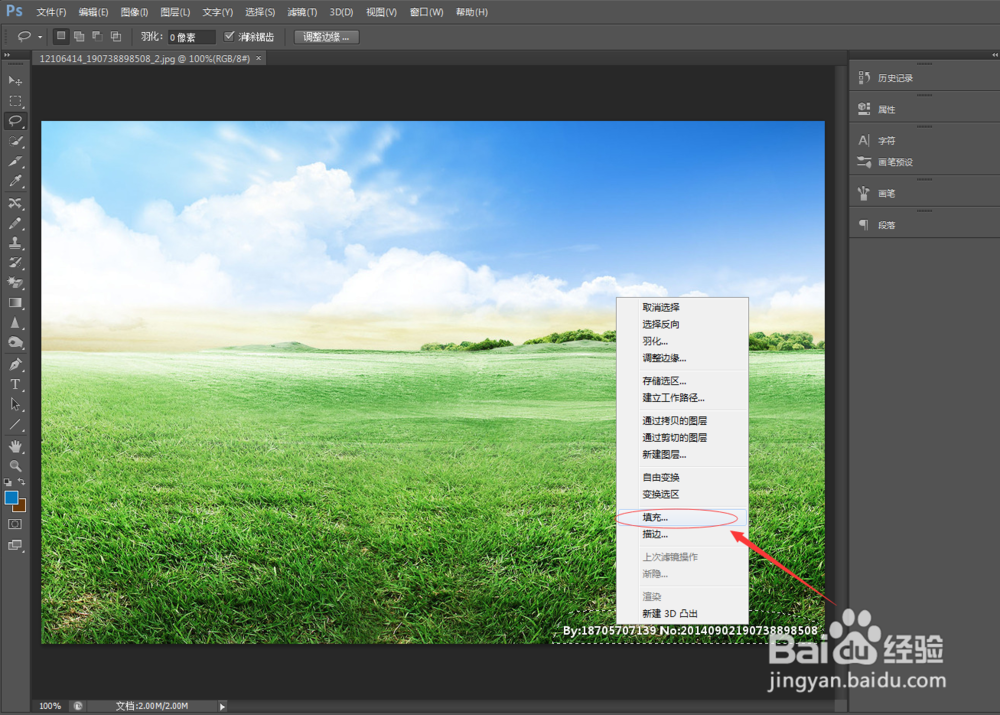
Task: Choose 新建 3D 凸出 in the context menu
Action: click(682, 614)
